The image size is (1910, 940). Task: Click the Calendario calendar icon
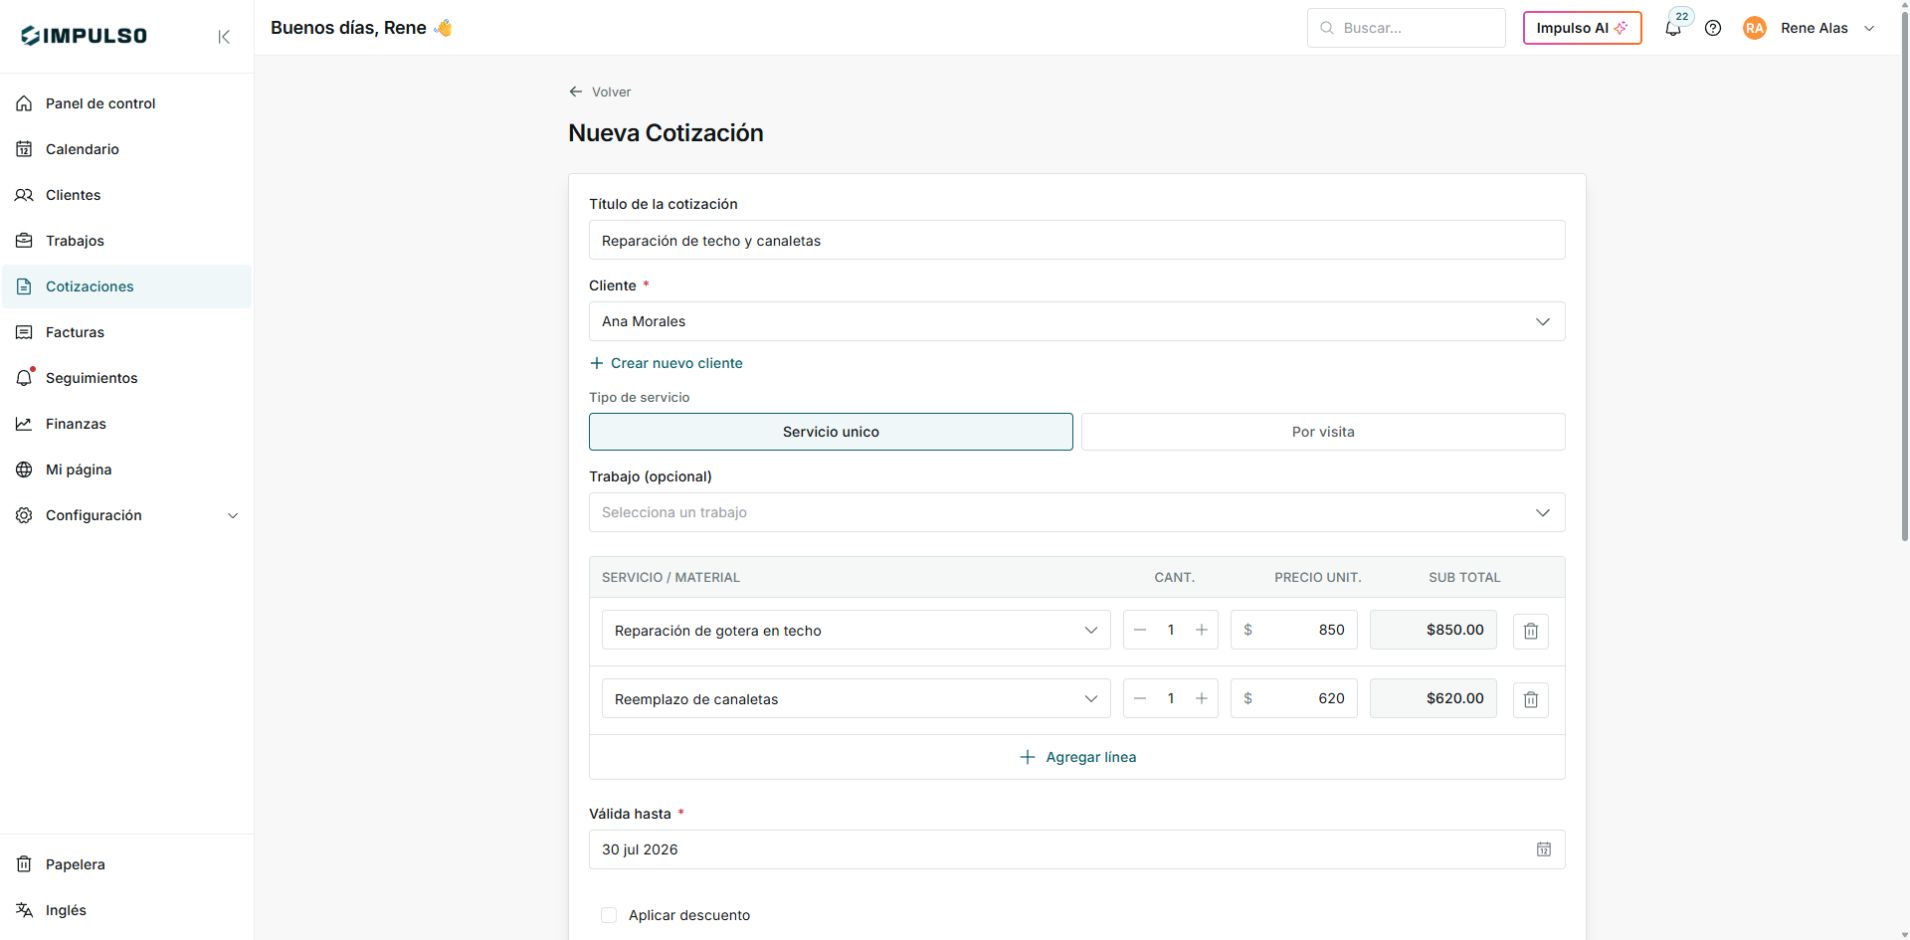pos(24,149)
